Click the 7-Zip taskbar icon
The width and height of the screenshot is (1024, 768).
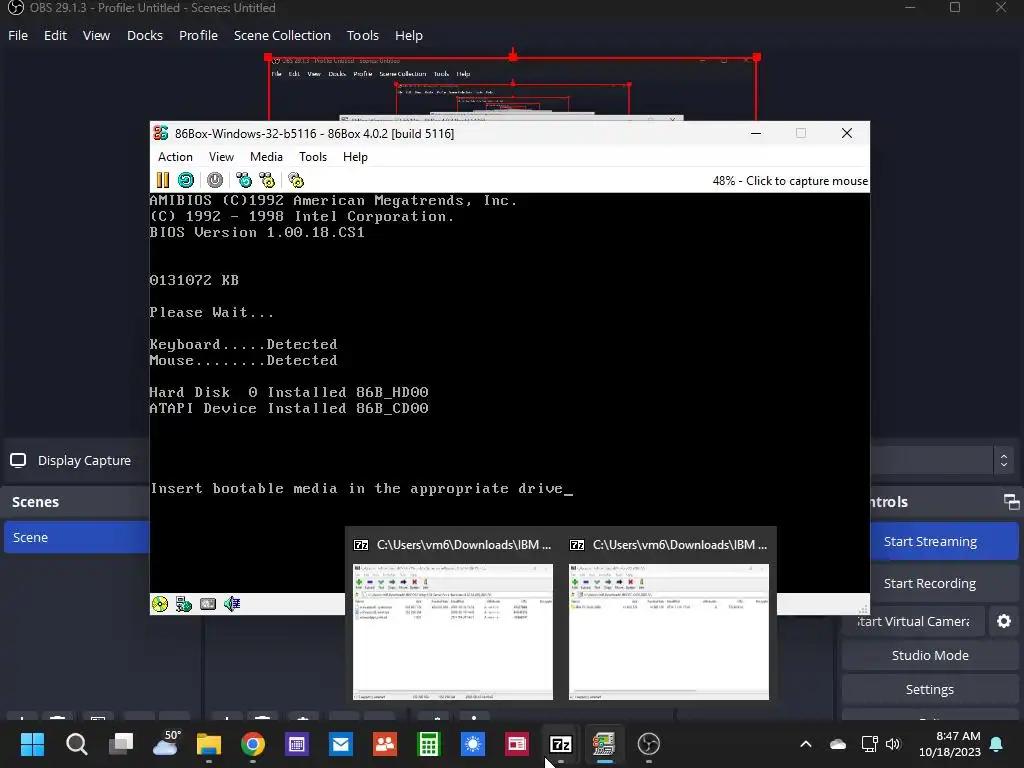561,744
